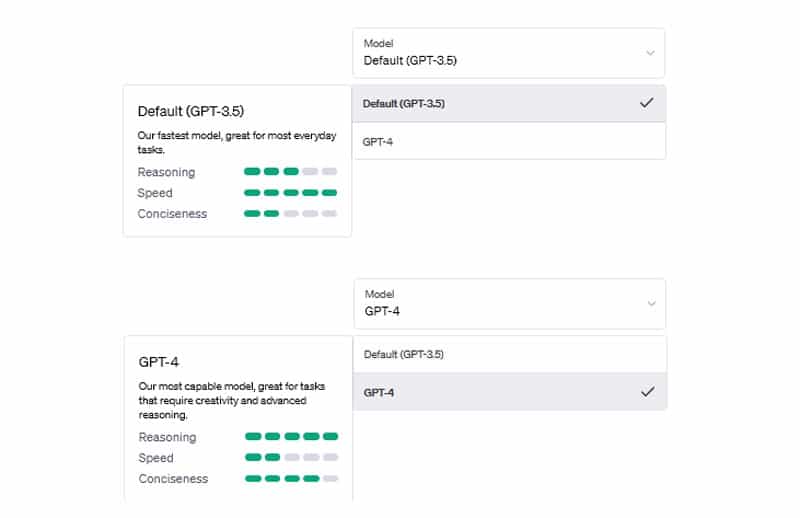Click the Speed rating bar in GPT-4 card
This screenshot has height=518, width=800.
[291, 457]
